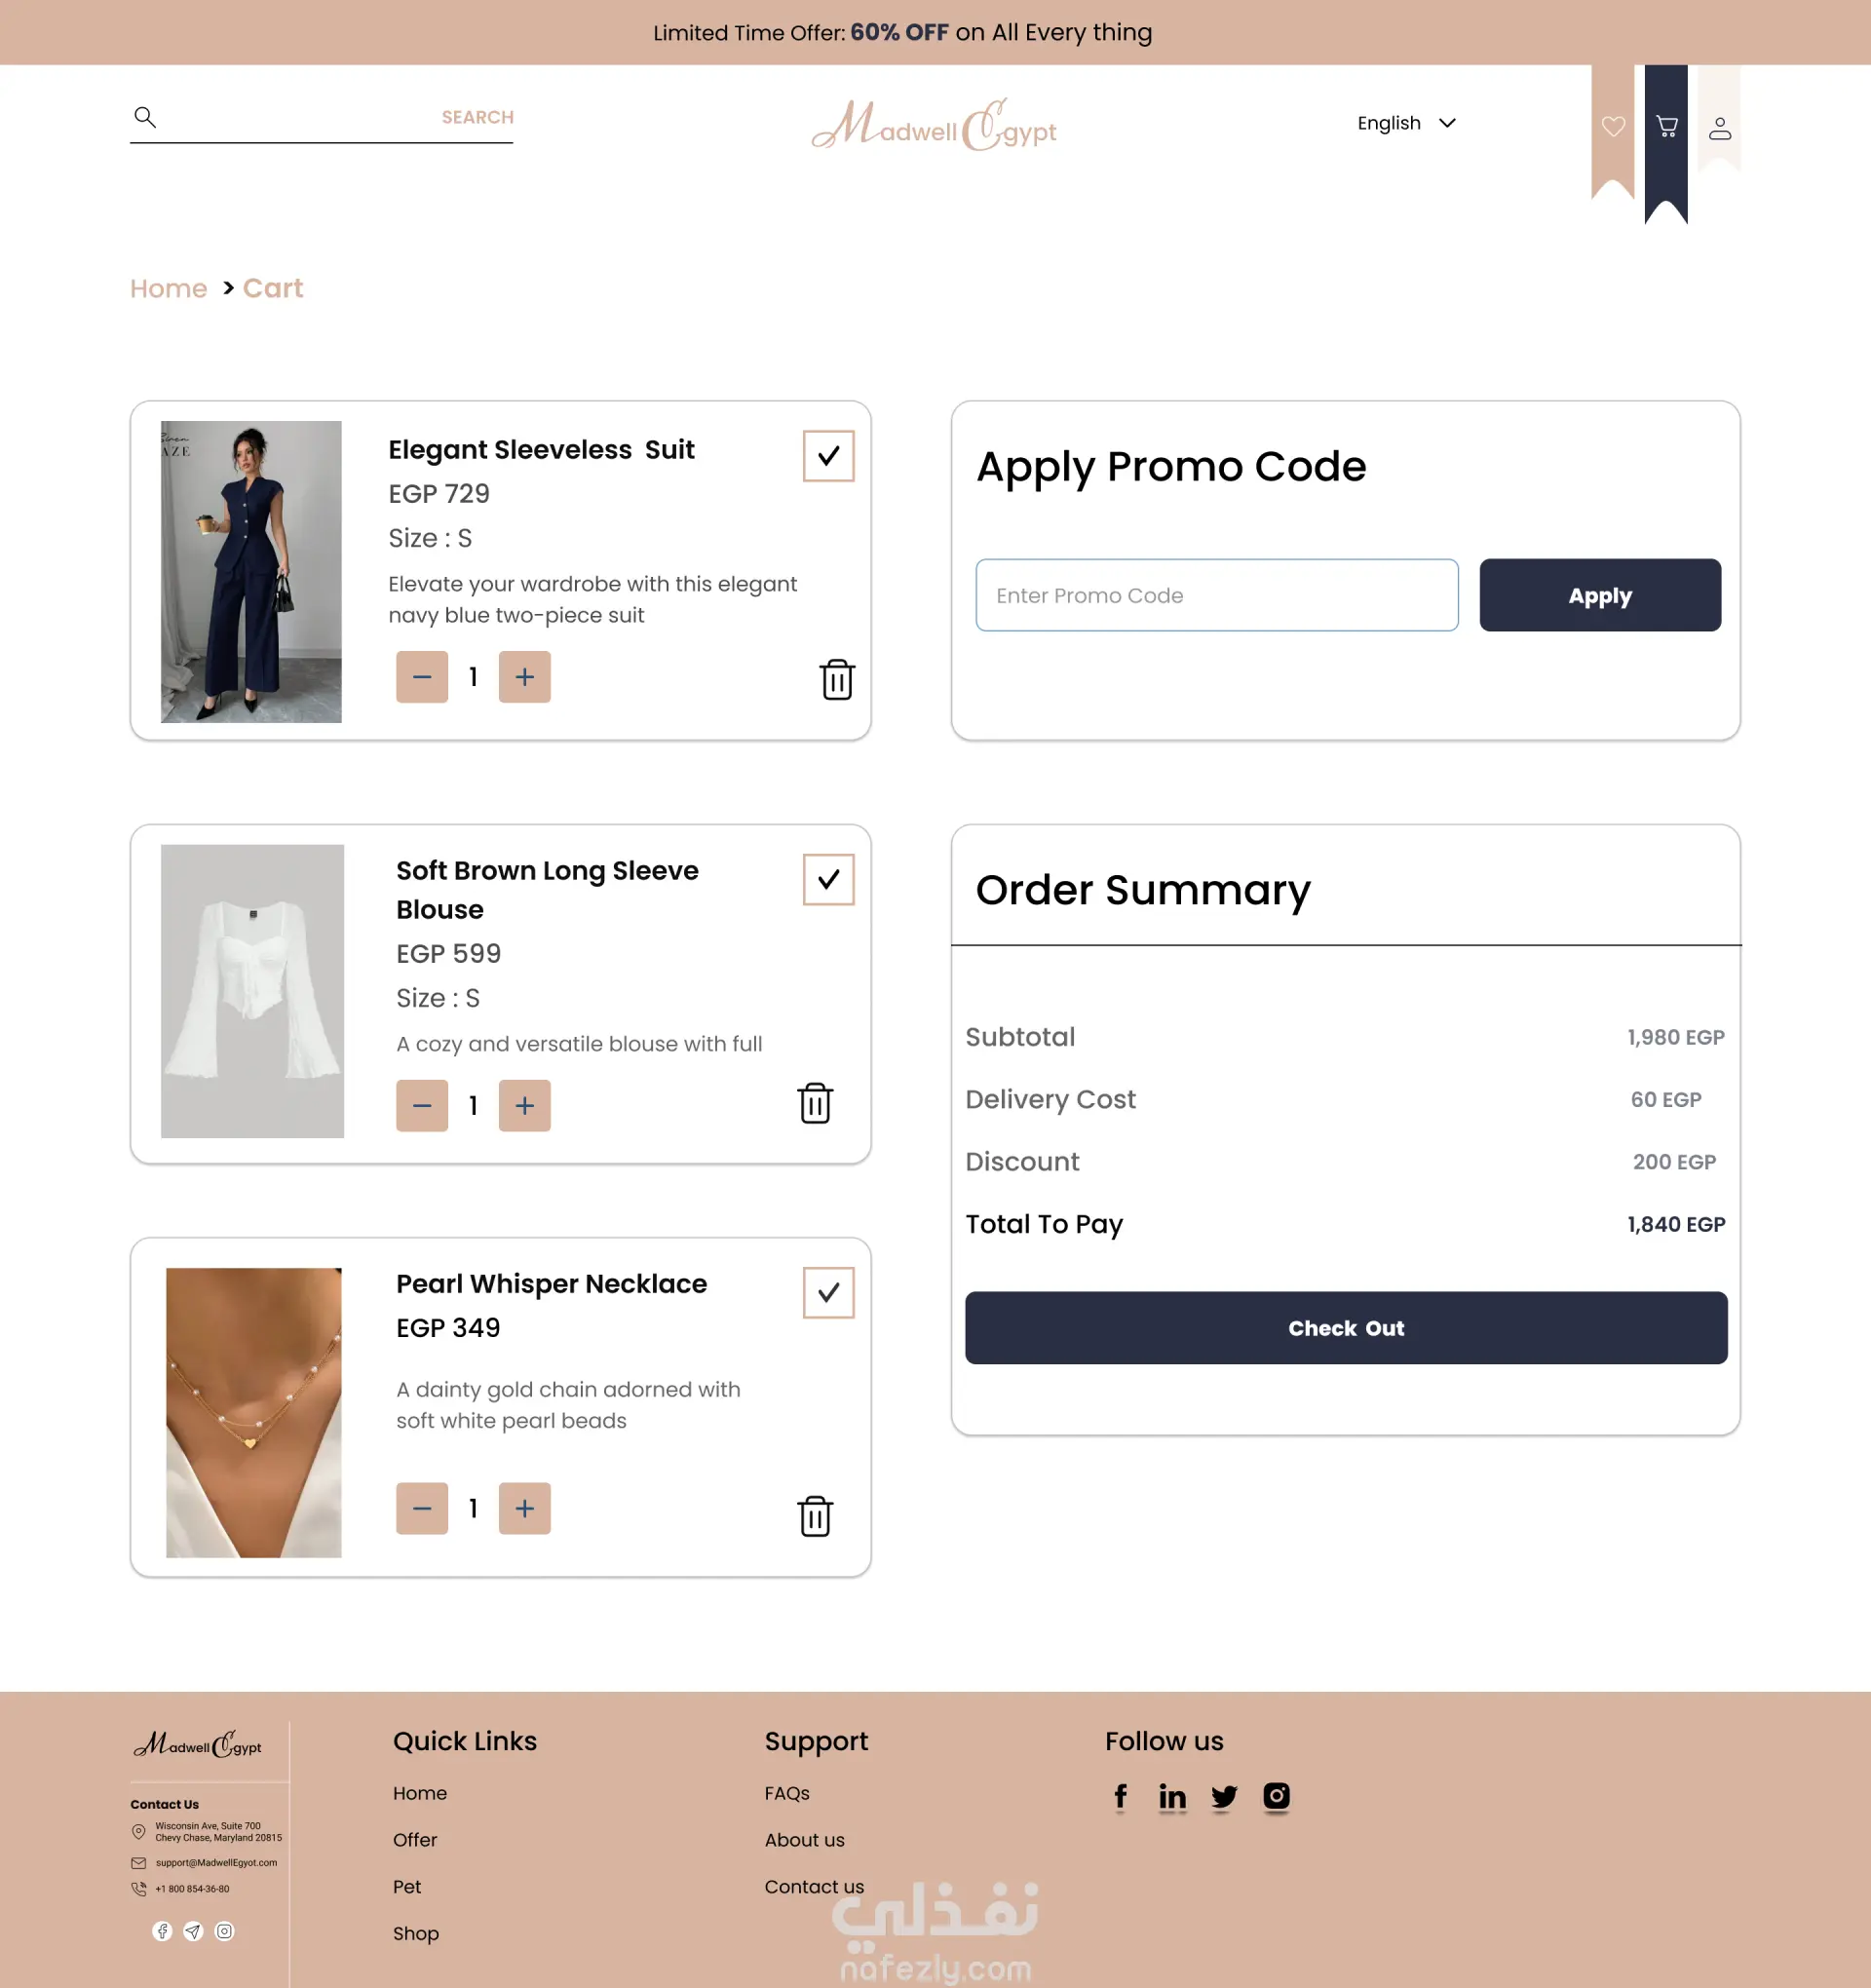Image resolution: width=1871 pixels, height=1988 pixels.
Task: Go to Home in the breadcrumb
Action: pyautogui.click(x=169, y=288)
